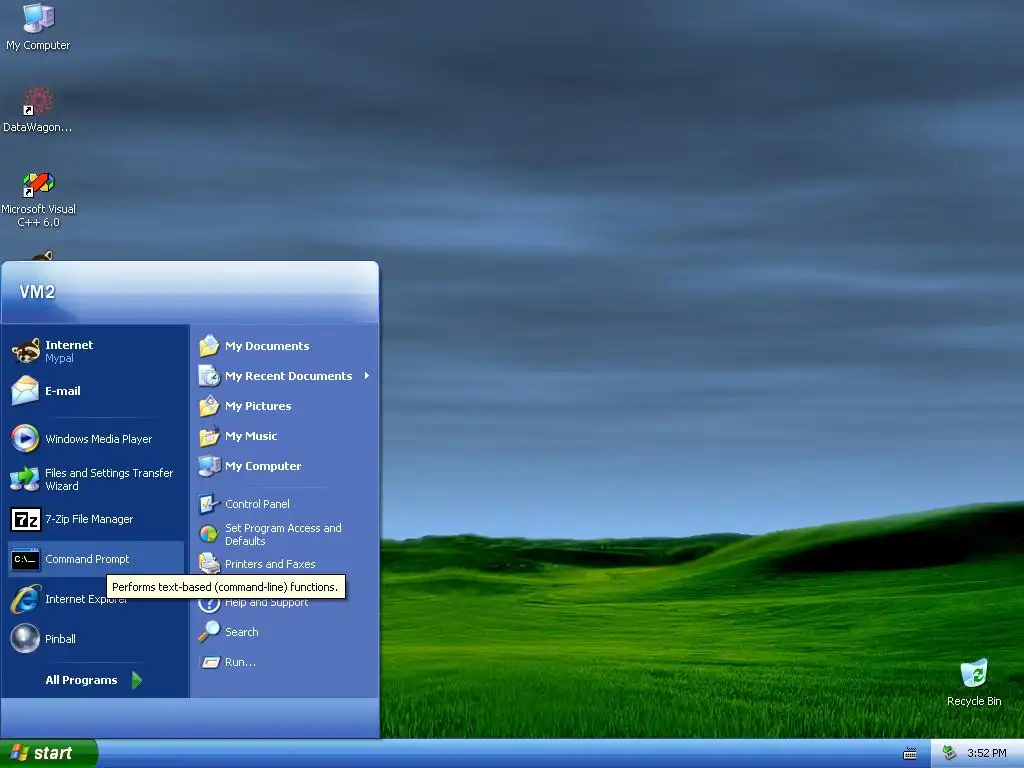Viewport: 1024px width, 768px height.
Task: Open My Pictures label
Action: (258, 406)
